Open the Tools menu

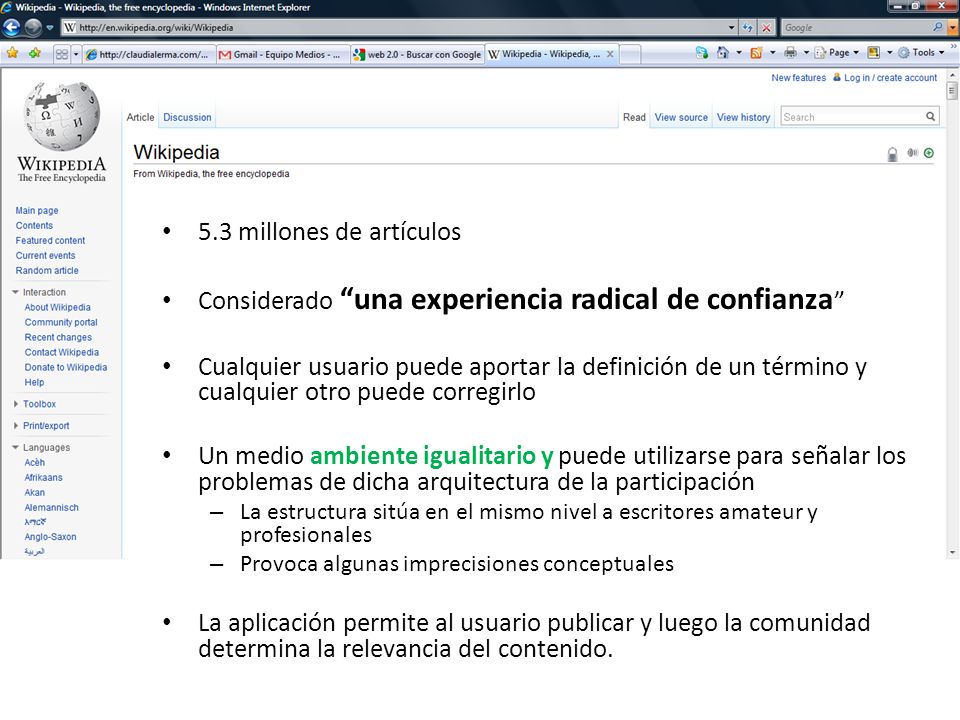[x=921, y=53]
